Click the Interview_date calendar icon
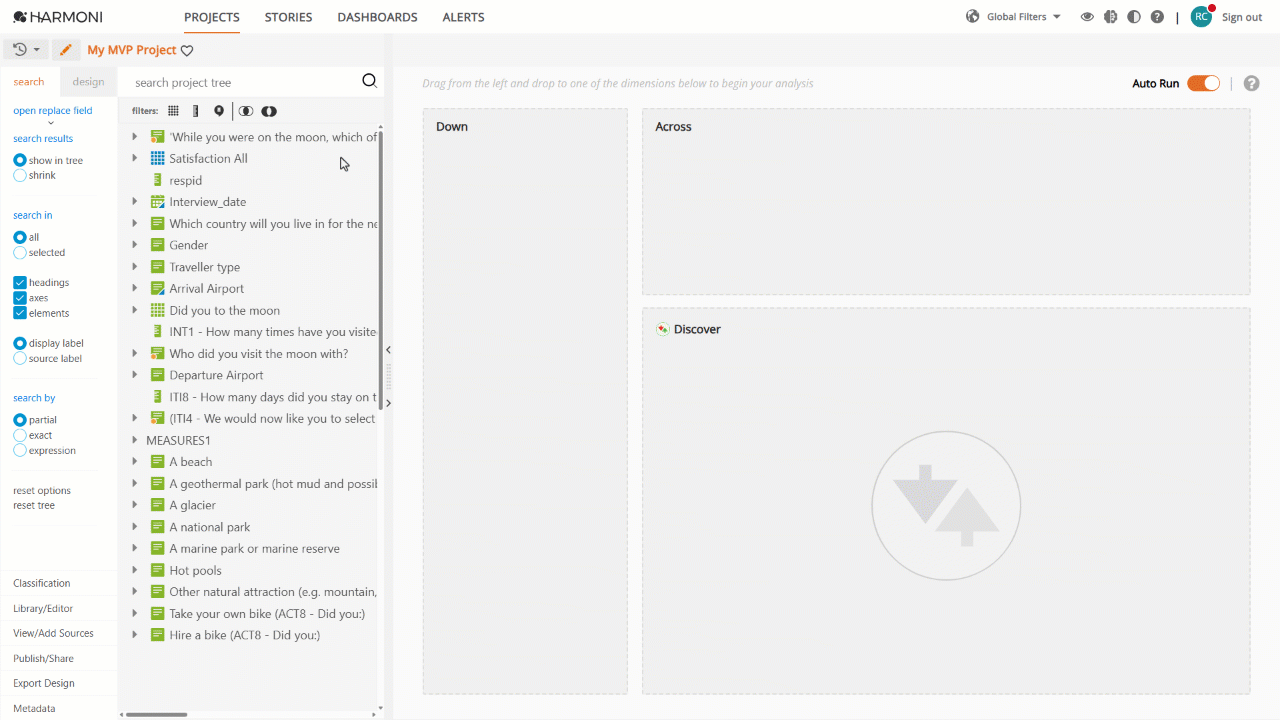Image resolution: width=1280 pixels, height=720 pixels. point(157,202)
